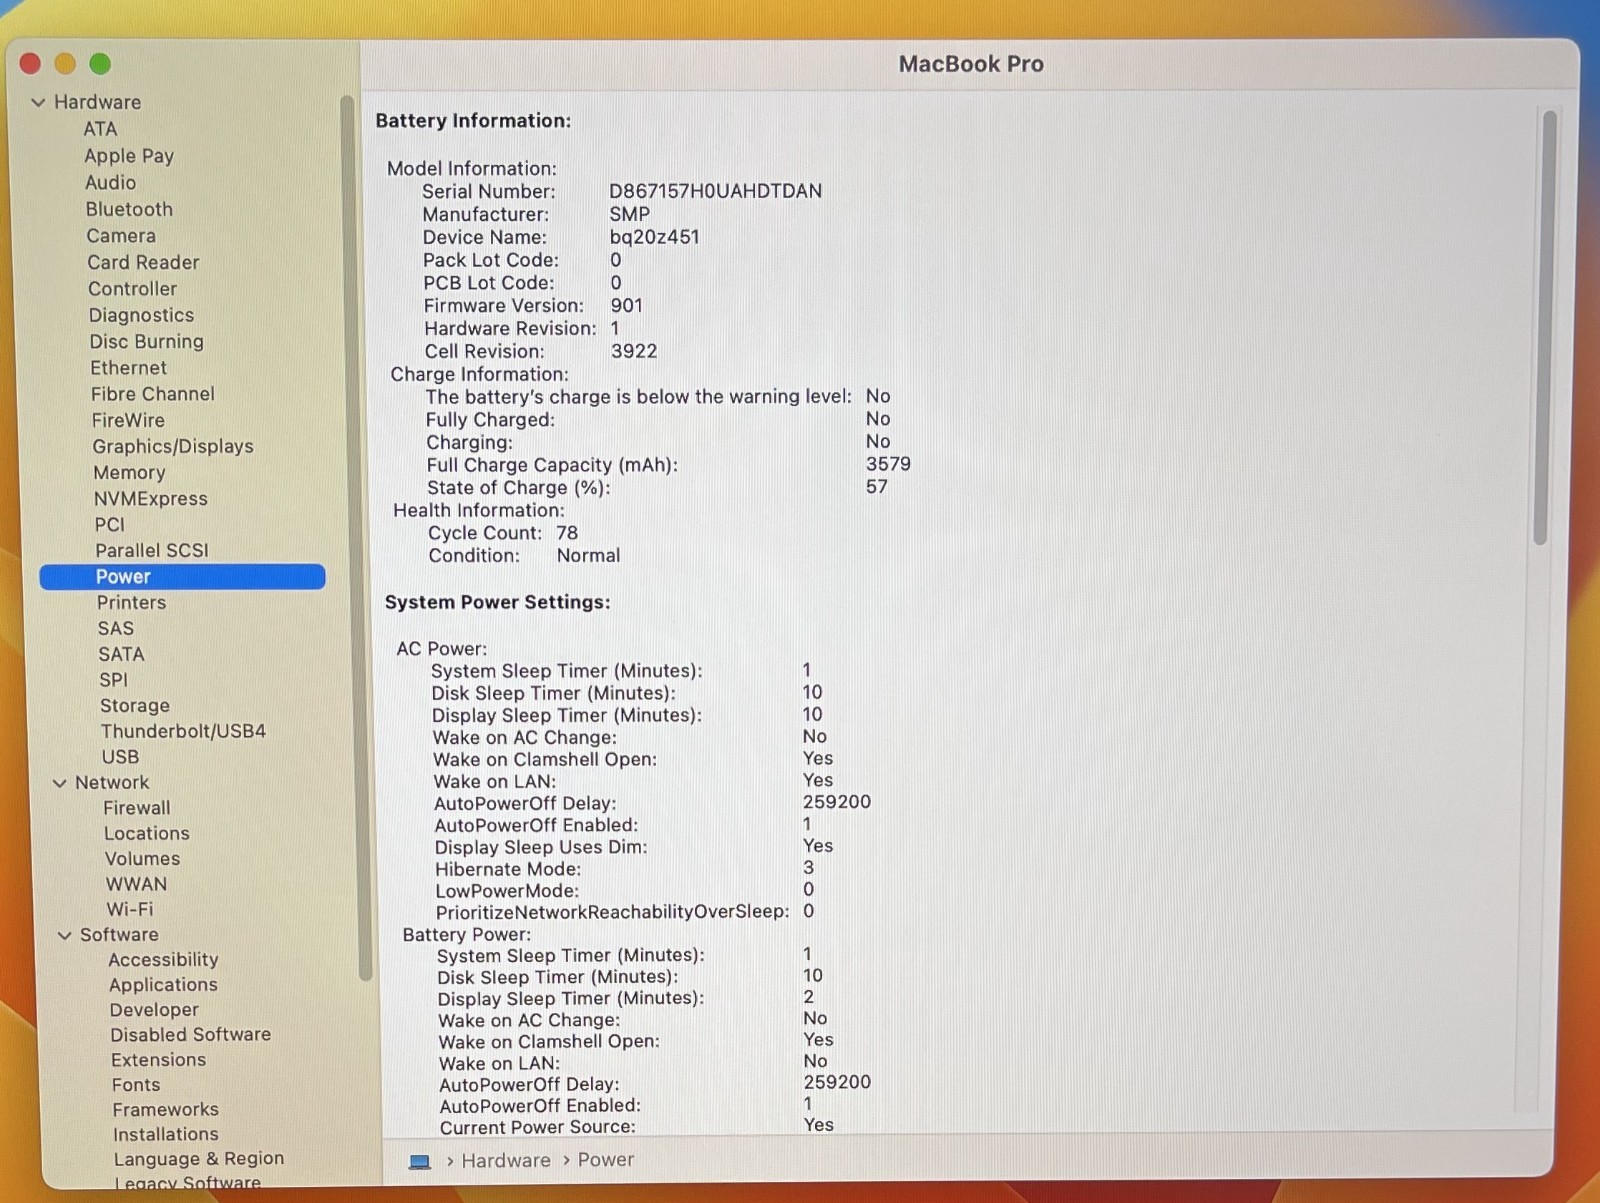Select Accessibility under Software

click(x=163, y=960)
